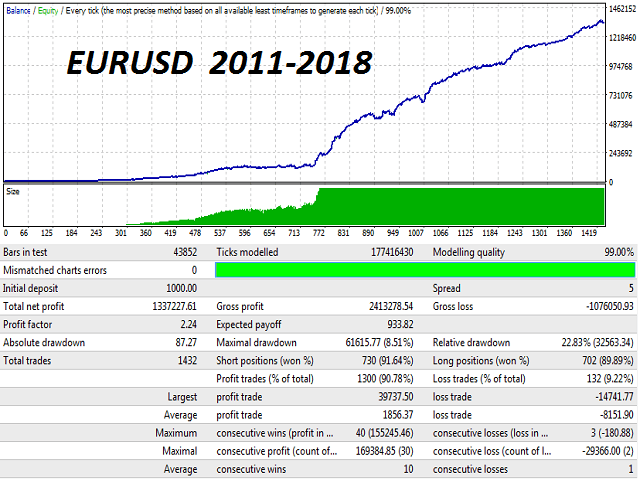Click the 974768 y-axis value
640x480 pixels.
coord(621,67)
